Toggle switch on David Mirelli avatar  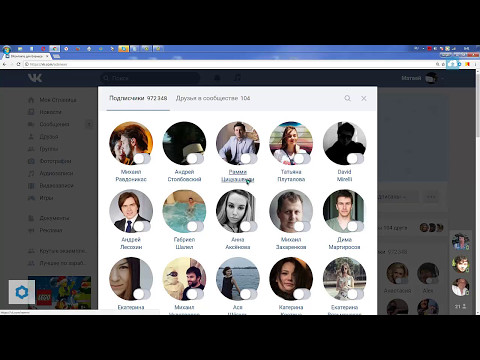coord(355,159)
